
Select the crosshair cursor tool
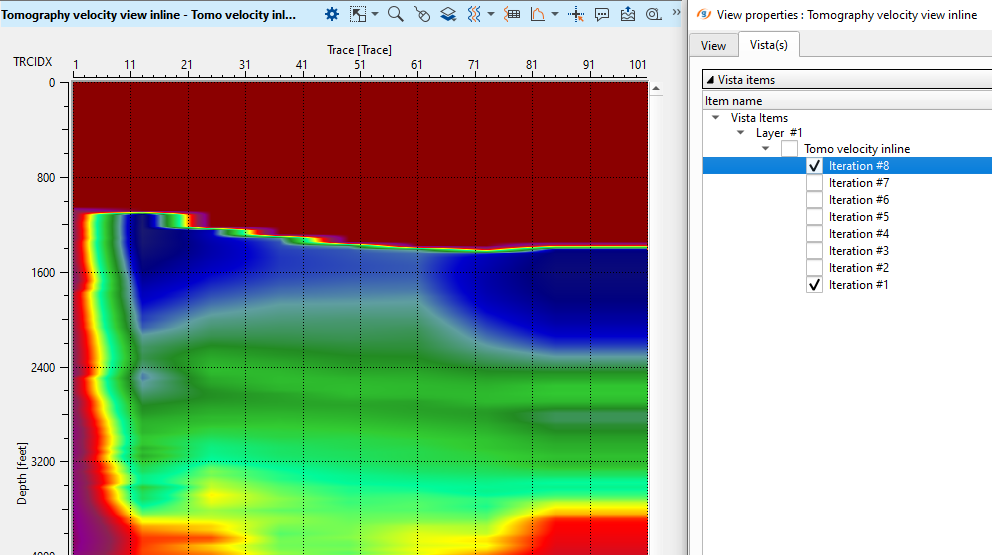(576, 14)
